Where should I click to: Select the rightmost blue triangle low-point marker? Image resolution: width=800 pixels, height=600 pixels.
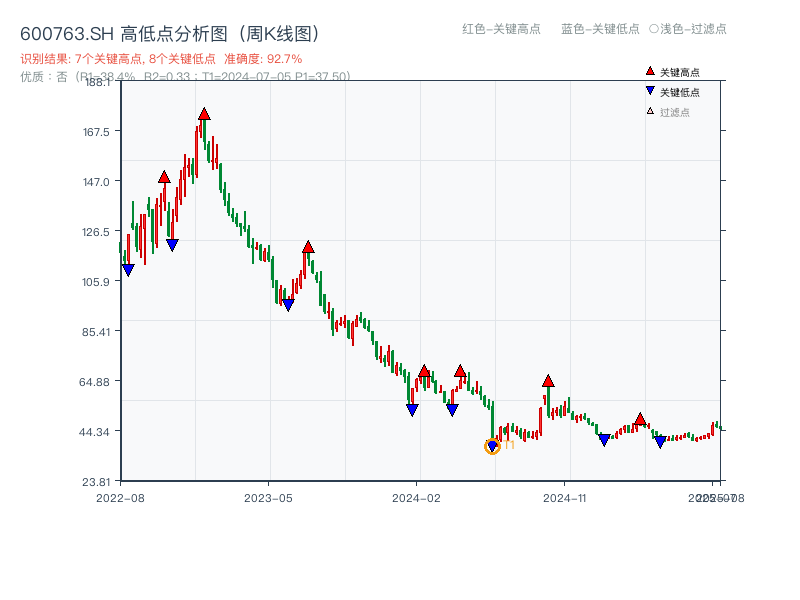pyautogui.click(x=660, y=440)
